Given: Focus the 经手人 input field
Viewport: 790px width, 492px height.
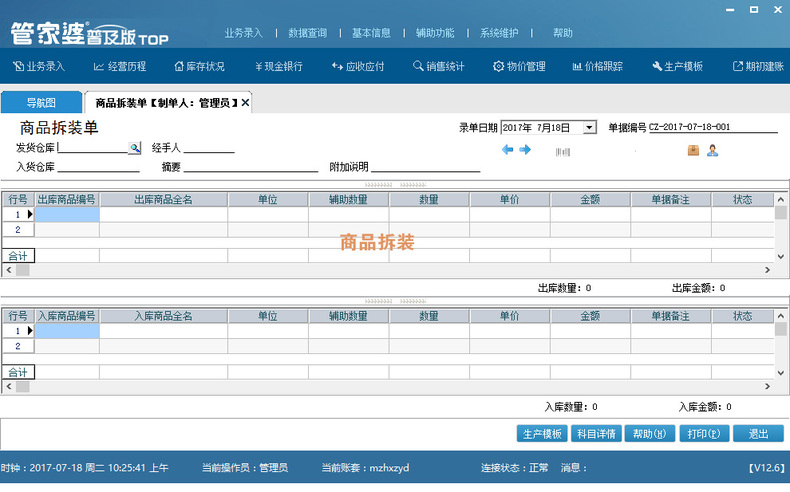Looking at the screenshot, I should (x=209, y=148).
